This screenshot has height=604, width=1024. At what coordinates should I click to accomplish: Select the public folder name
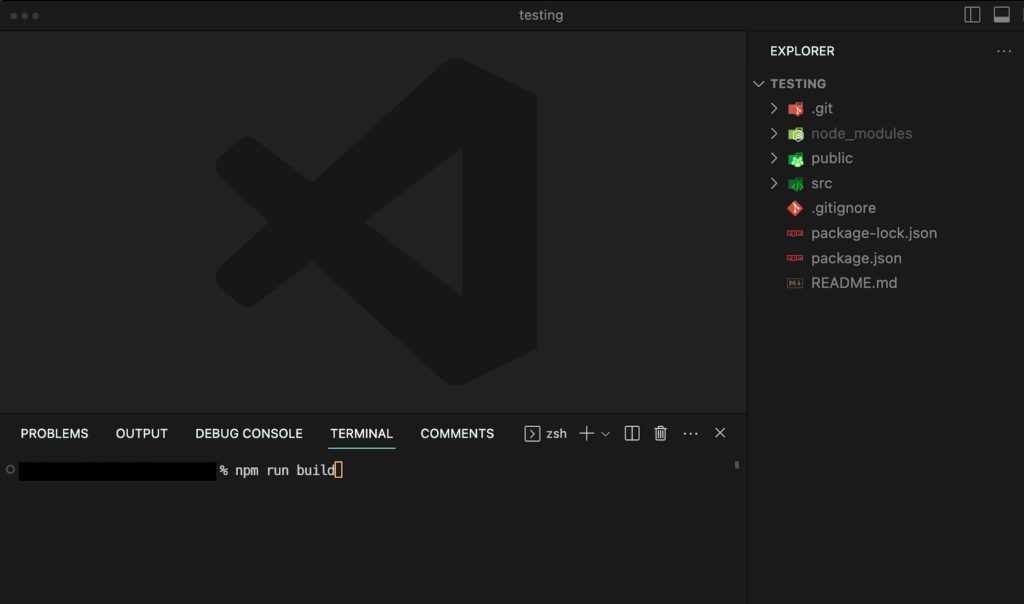point(831,158)
